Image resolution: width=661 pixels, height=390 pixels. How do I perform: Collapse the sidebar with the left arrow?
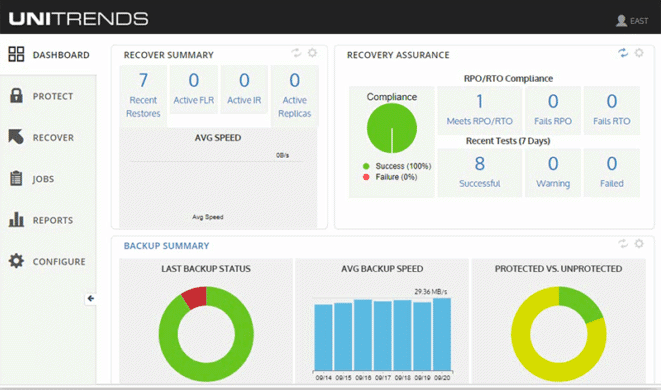click(91, 299)
